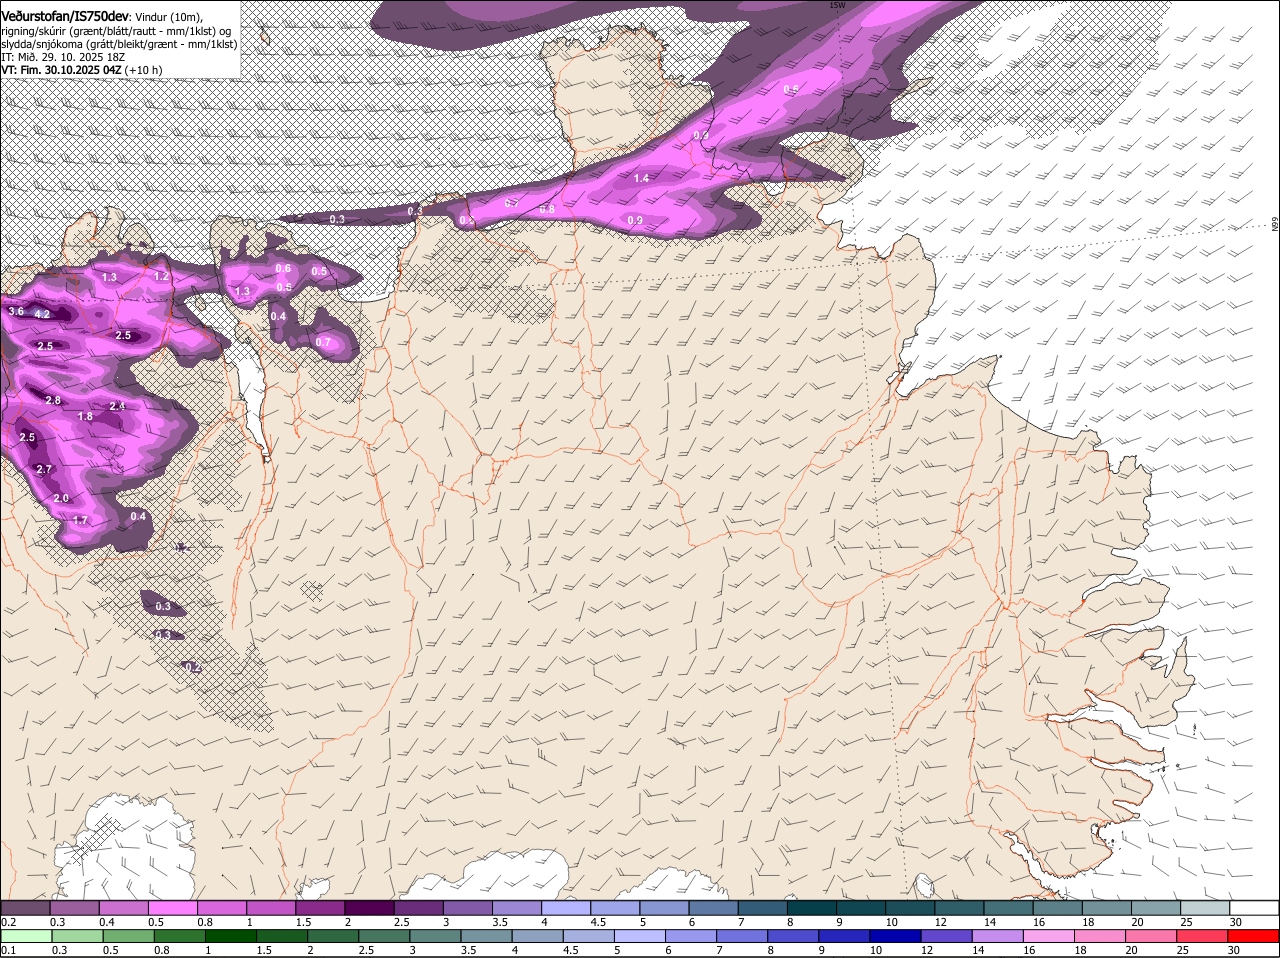The width and height of the screenshot is (1280, 958).
Task: Select lower rain scale swatch starting at 25
Action: point(1202,936)
